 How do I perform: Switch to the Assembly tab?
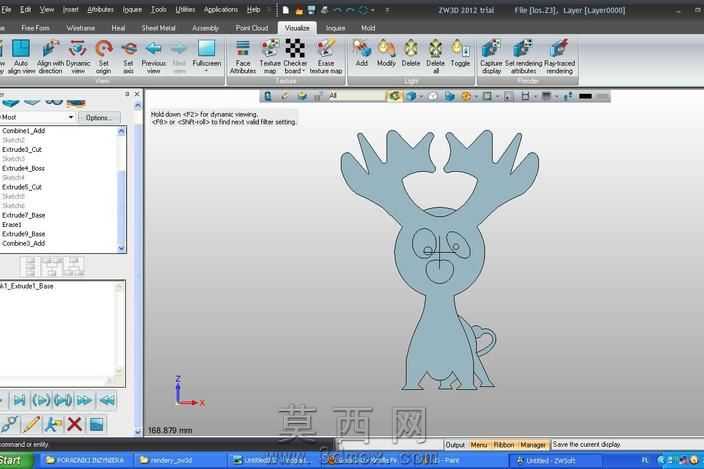point(205,28)
